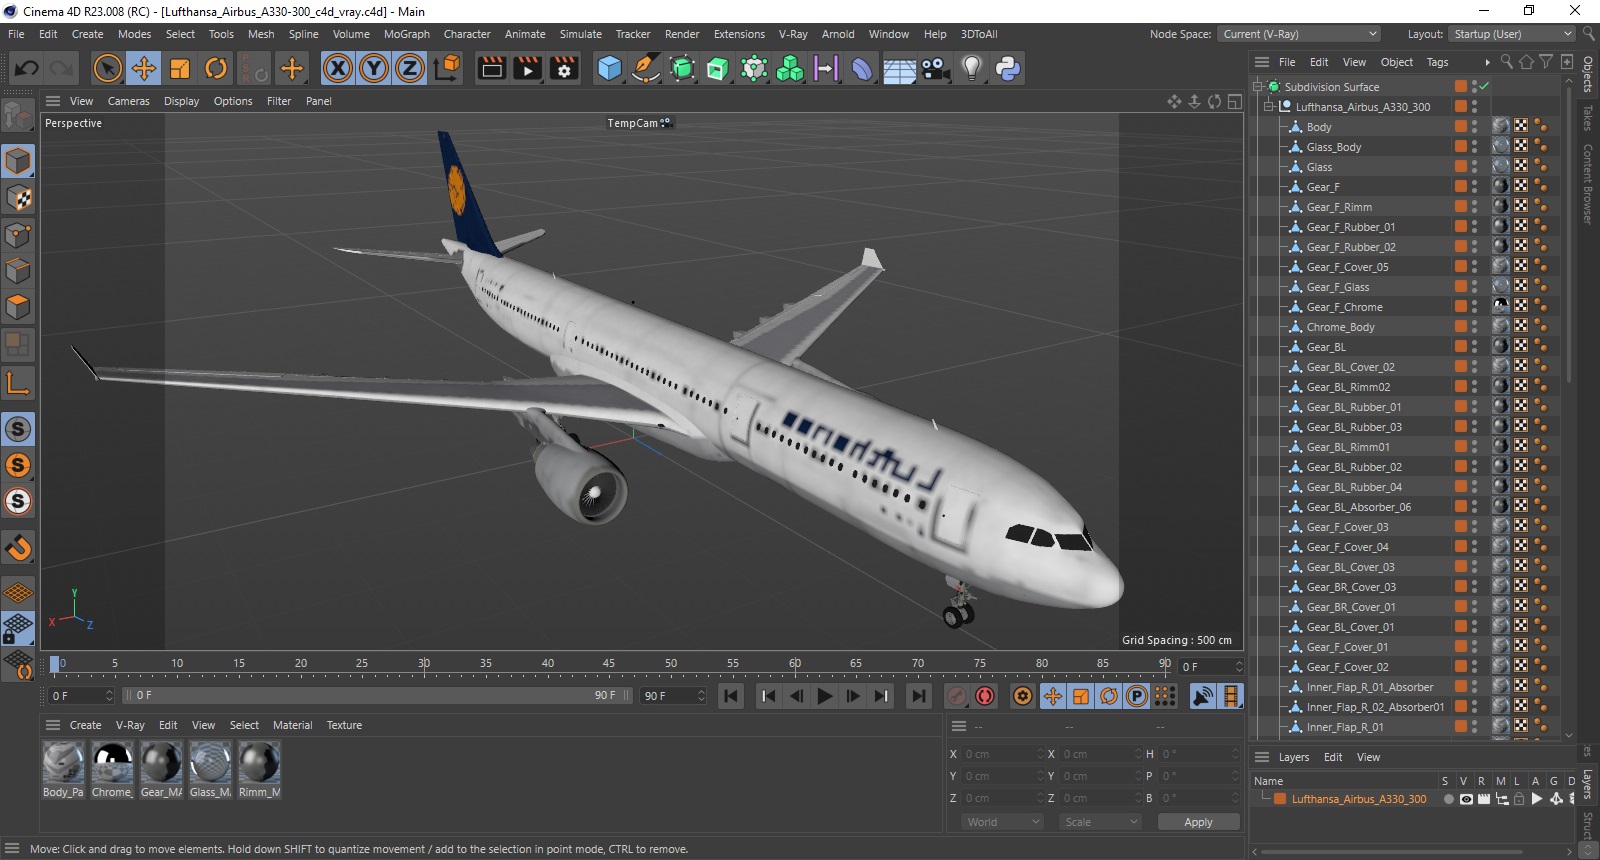Image resolution: width=1600 pixels, height=860 pixels.
Task: Open Edit Render Settings gear clapperboard
Action: click(x=564, y=68)
